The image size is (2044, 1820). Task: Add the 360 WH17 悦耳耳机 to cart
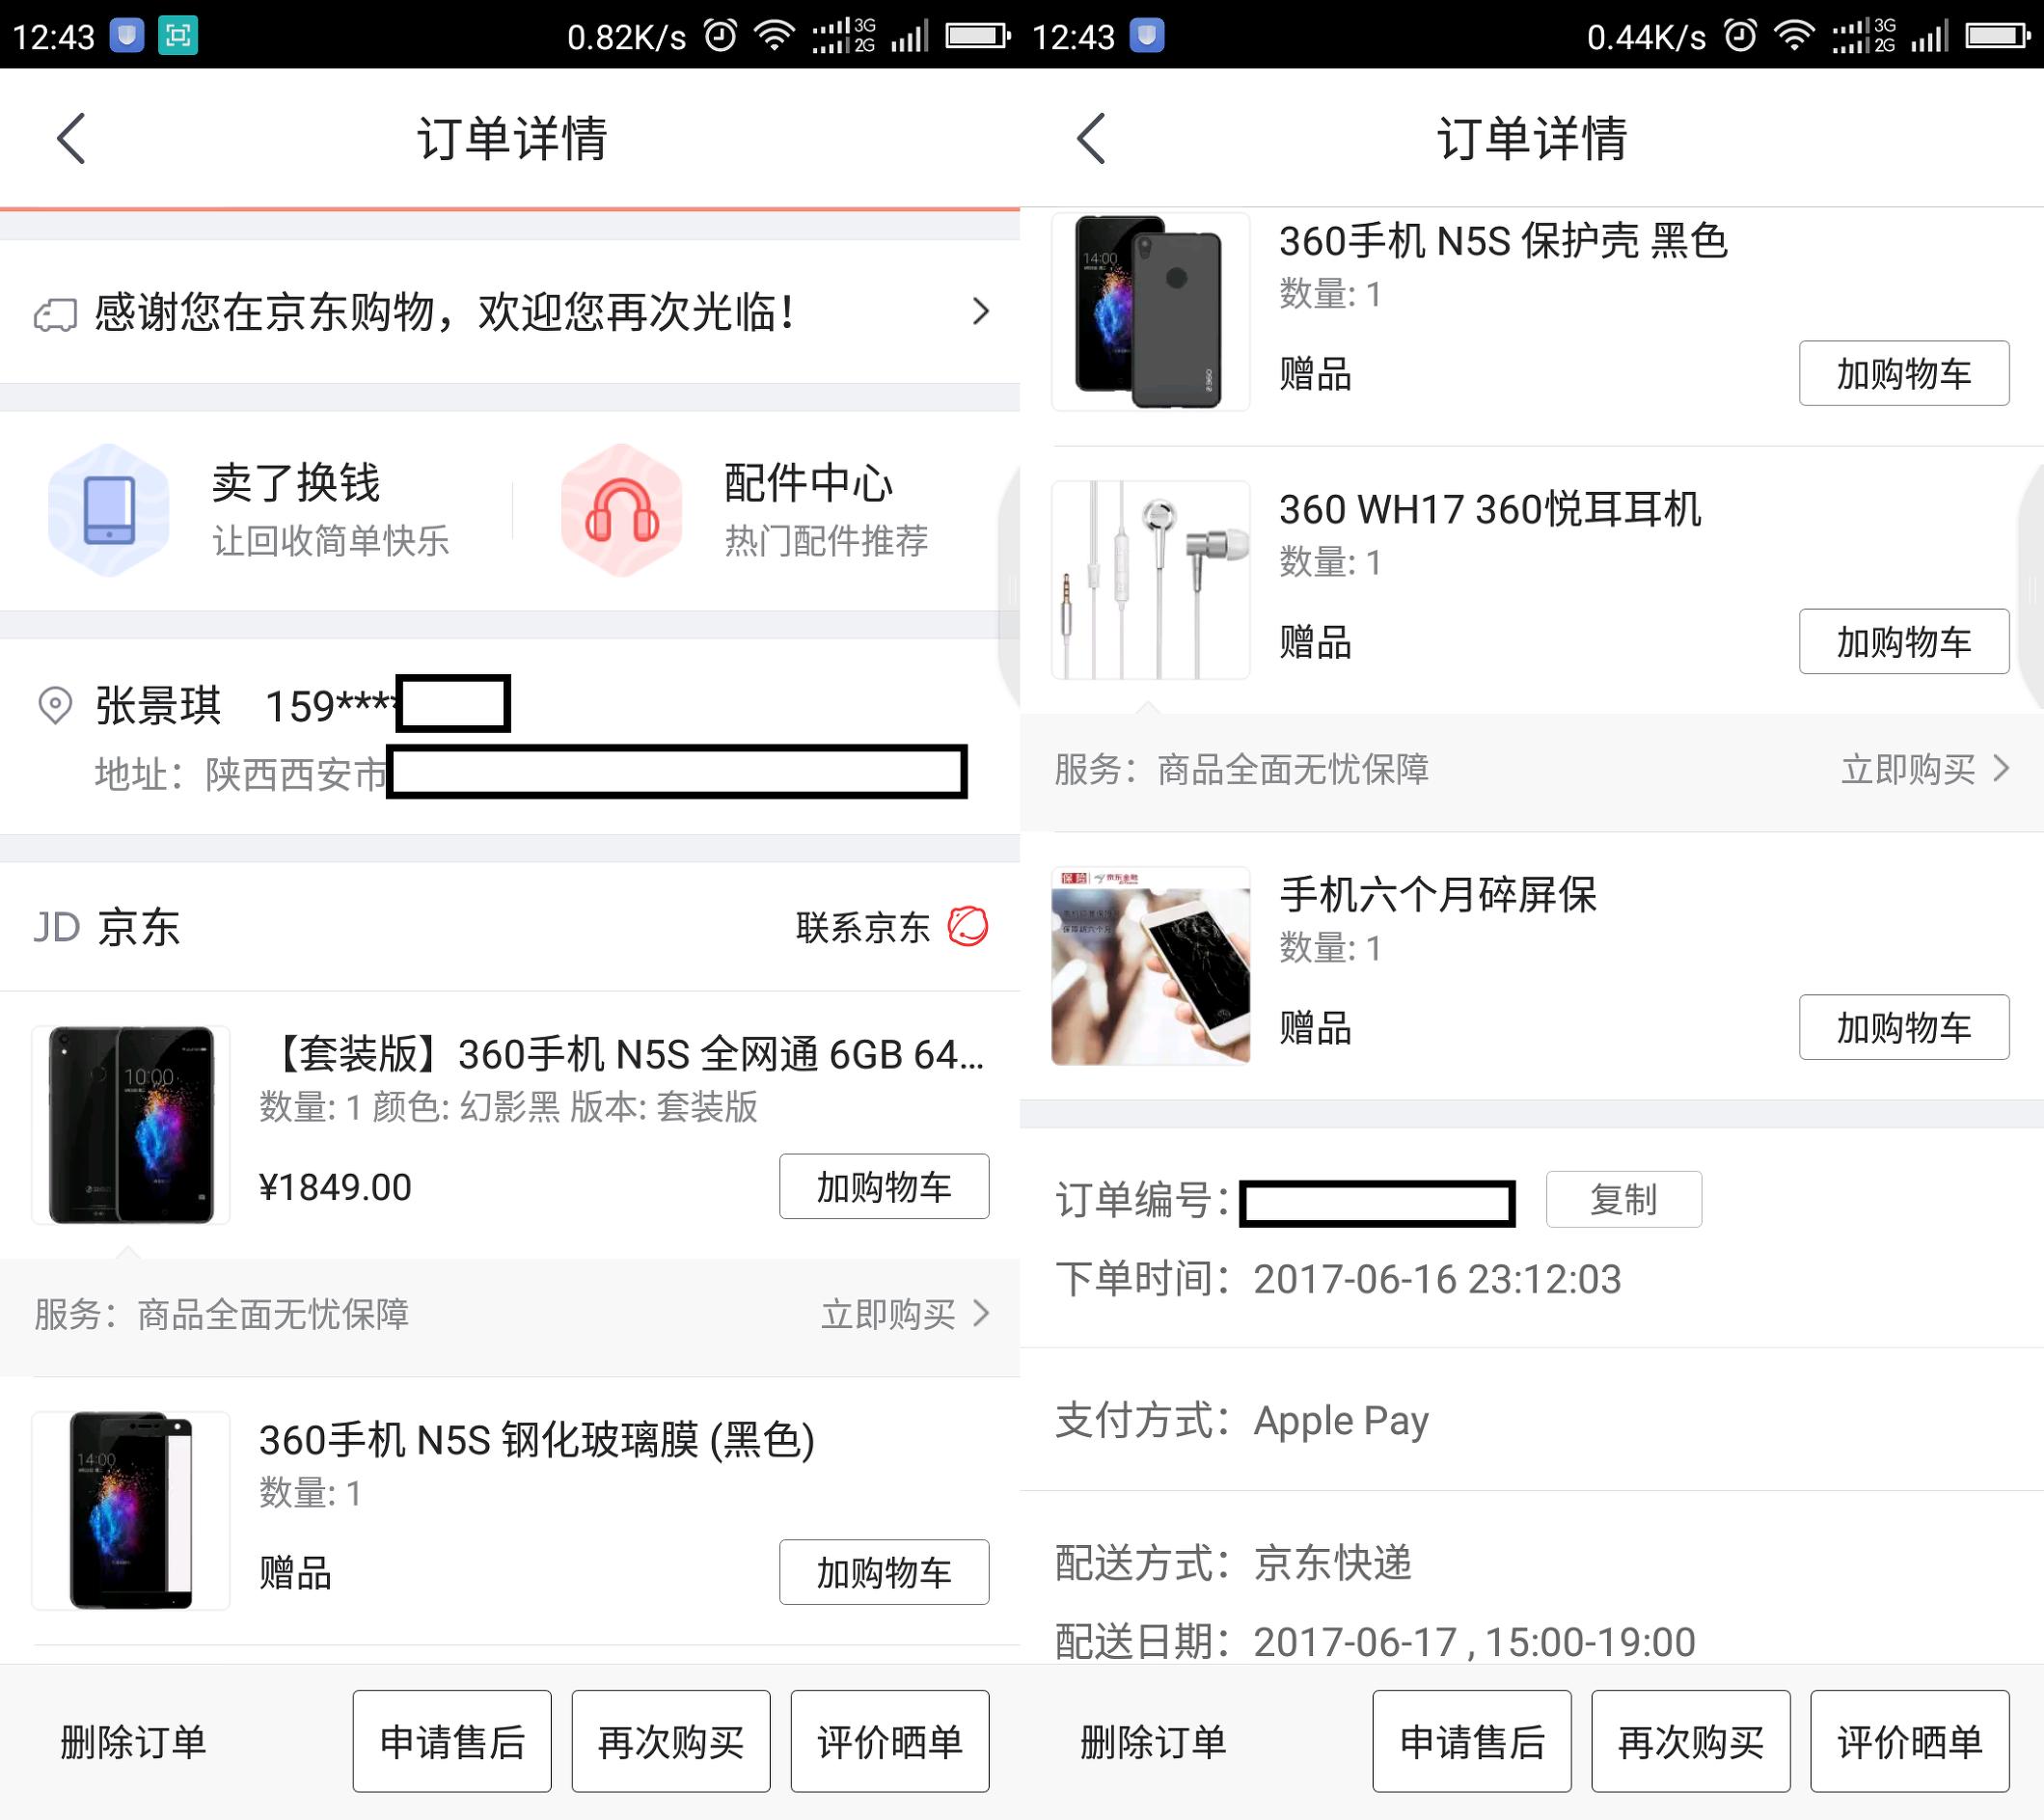coord(1904,643)
